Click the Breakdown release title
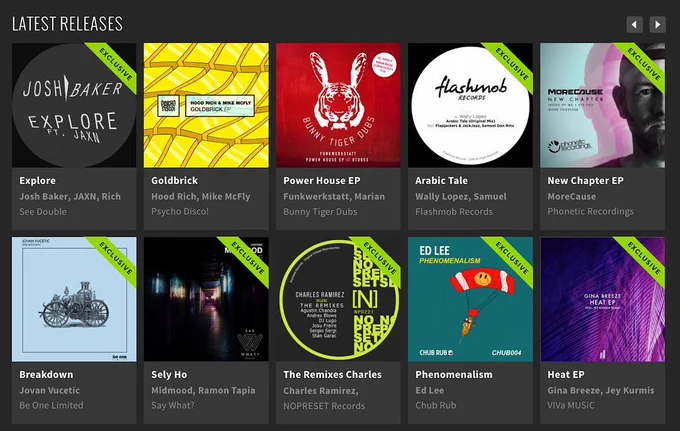Screen dimensions: 680x431 pos(46,375)
